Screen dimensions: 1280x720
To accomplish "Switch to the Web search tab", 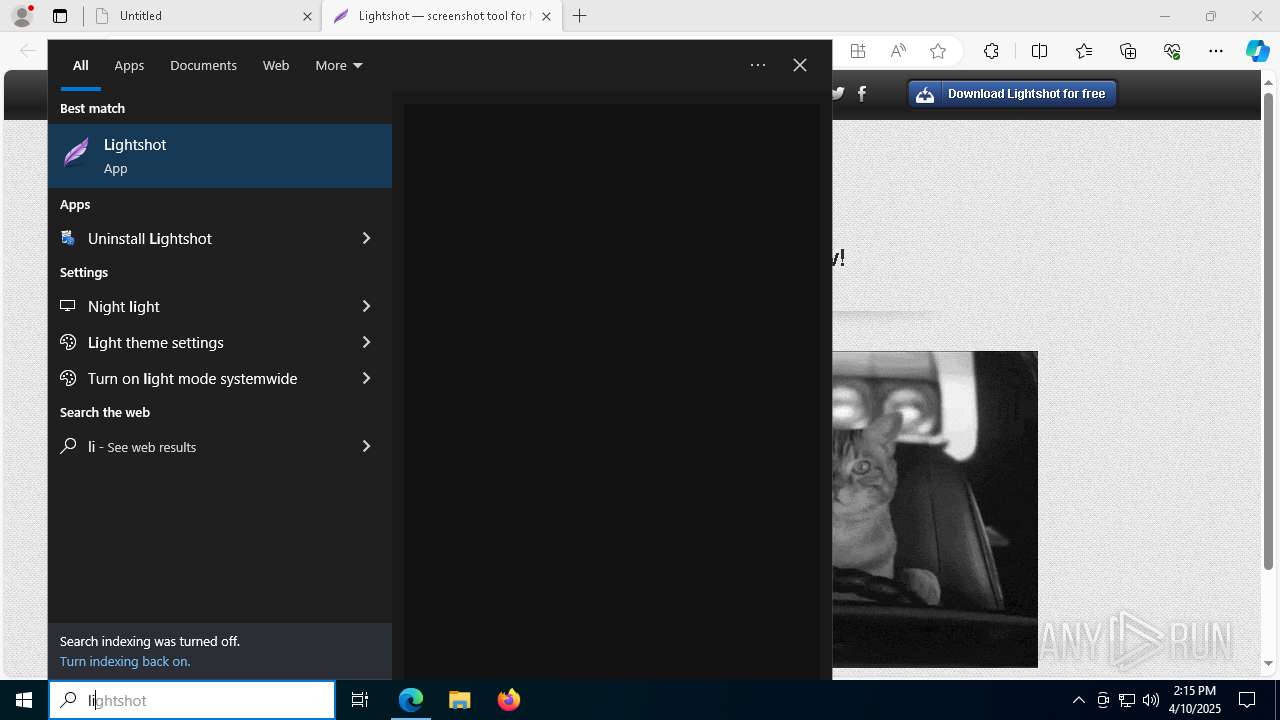I will point(276,65).
